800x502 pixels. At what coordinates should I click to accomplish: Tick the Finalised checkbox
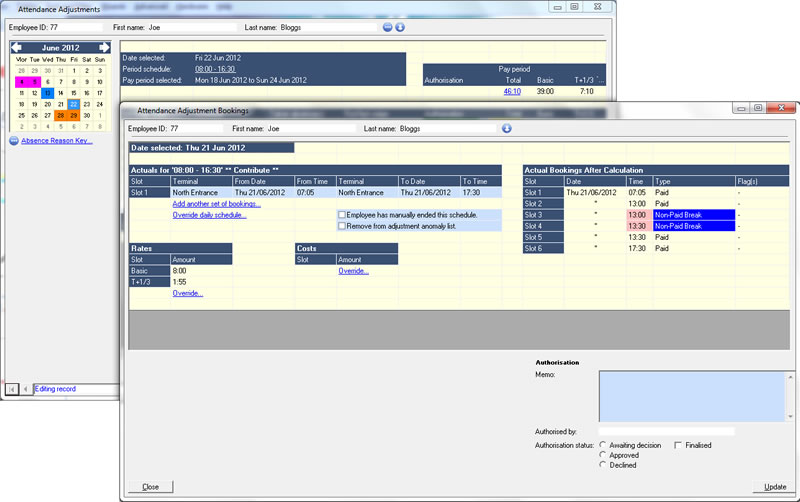(x=679, y=445)
